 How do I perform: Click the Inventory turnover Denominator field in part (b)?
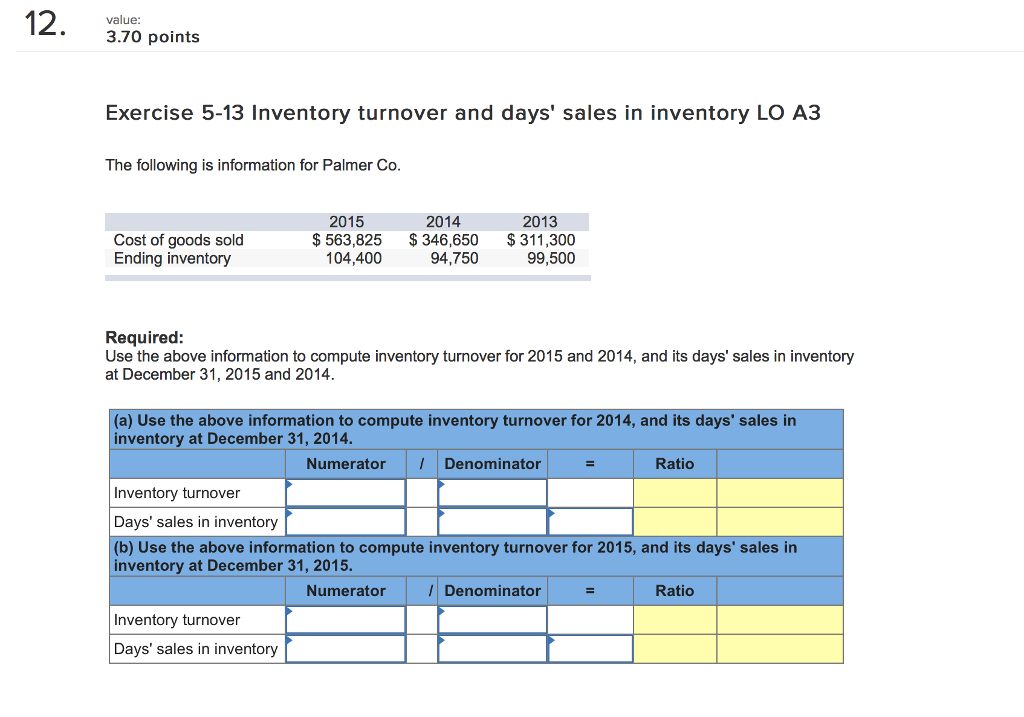click(492, 619)
